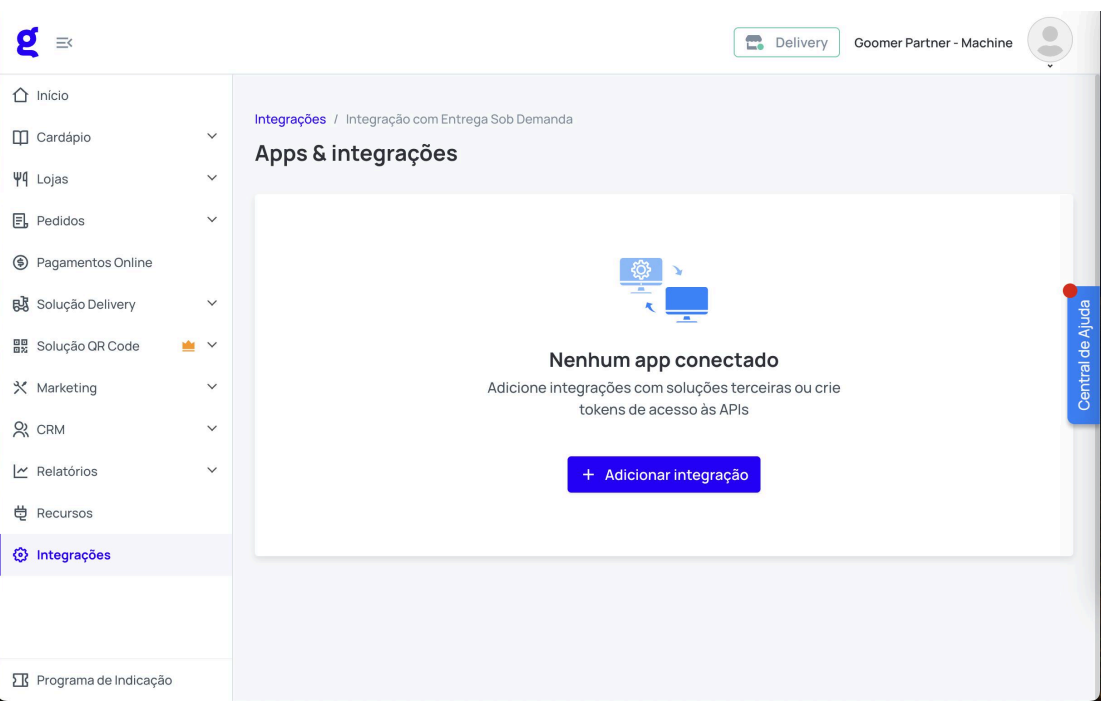Click the Adicionar integração button
The width and height of the screenshot is (1107, 707).
click(663, 475)
